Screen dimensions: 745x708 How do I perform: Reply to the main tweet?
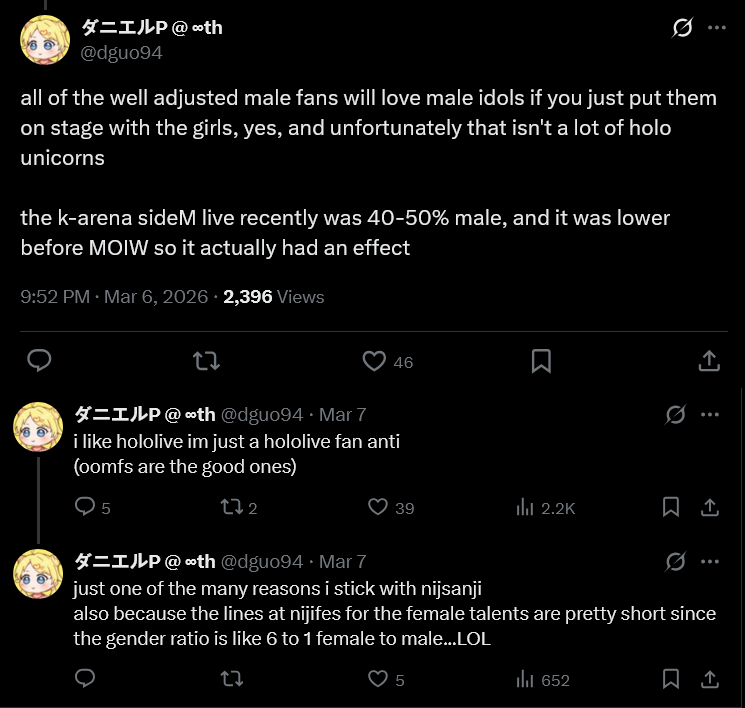(x=39, y=361)
